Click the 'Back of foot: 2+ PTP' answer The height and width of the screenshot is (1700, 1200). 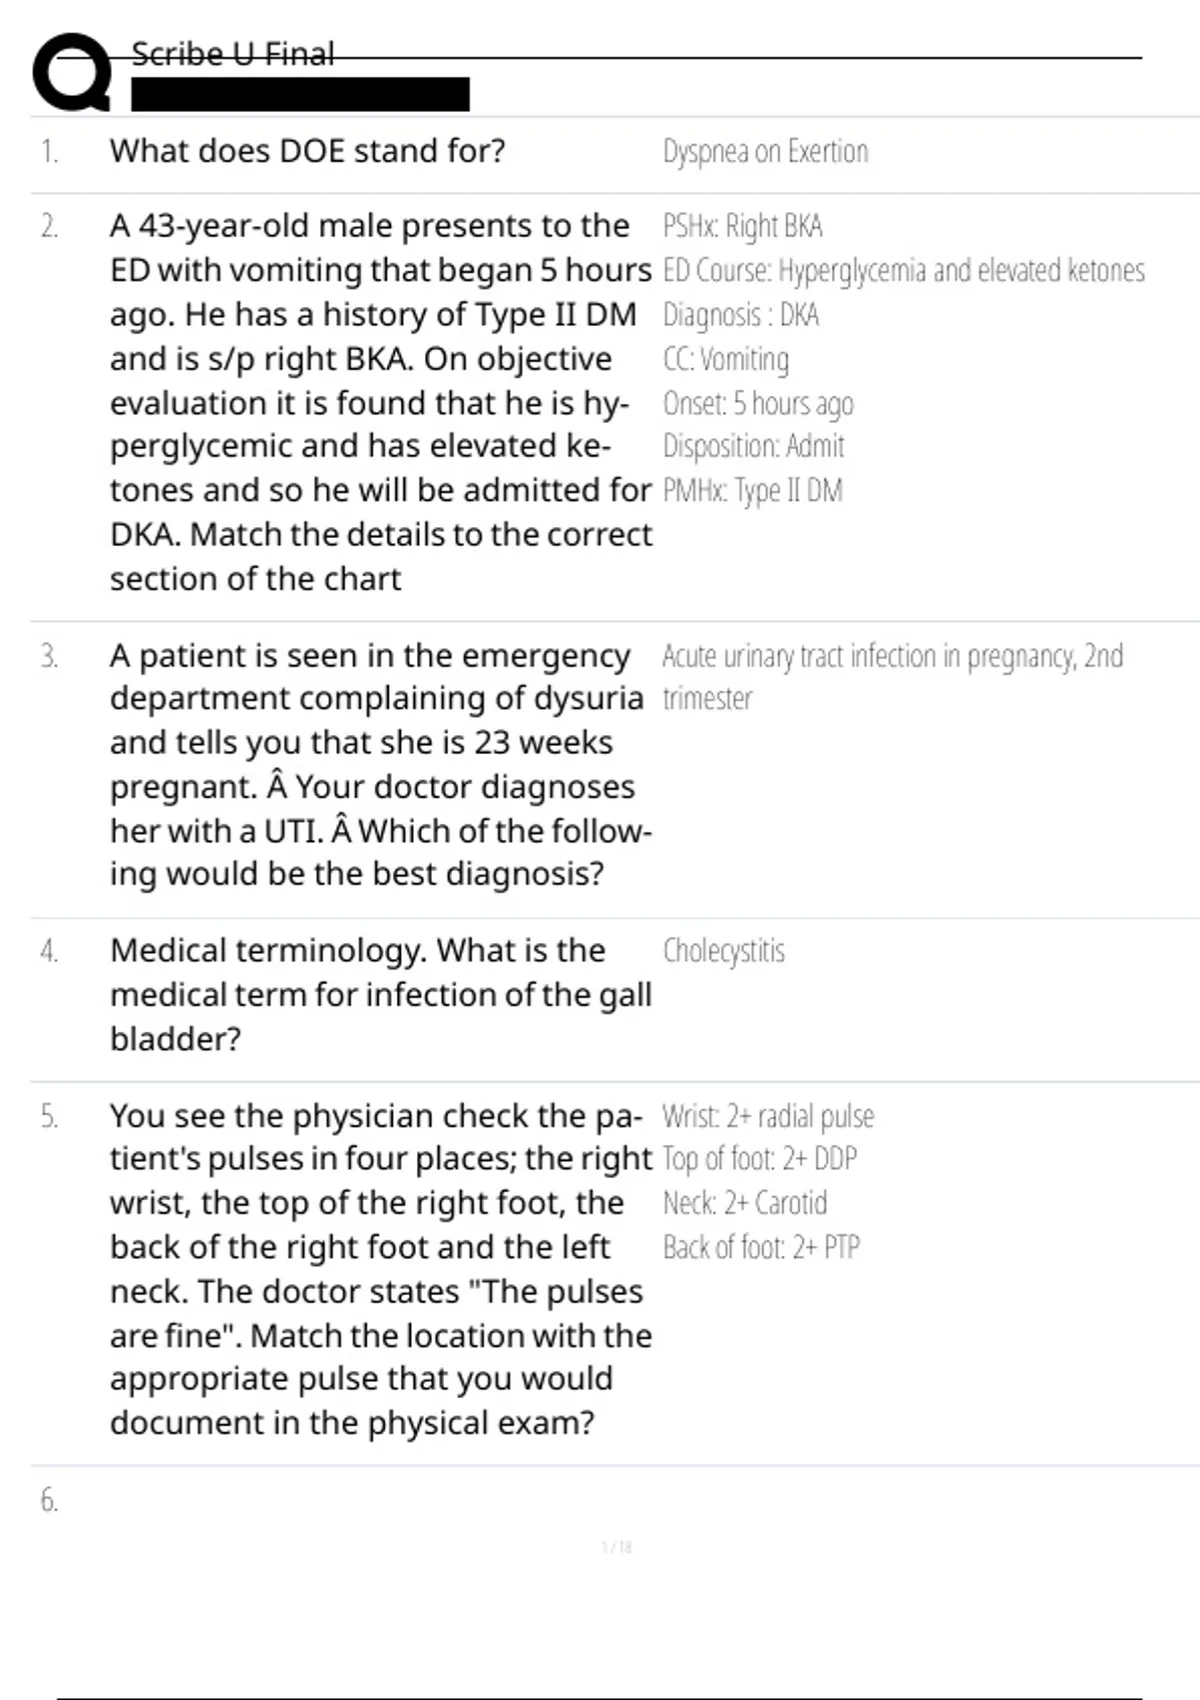click(761, 1247)
